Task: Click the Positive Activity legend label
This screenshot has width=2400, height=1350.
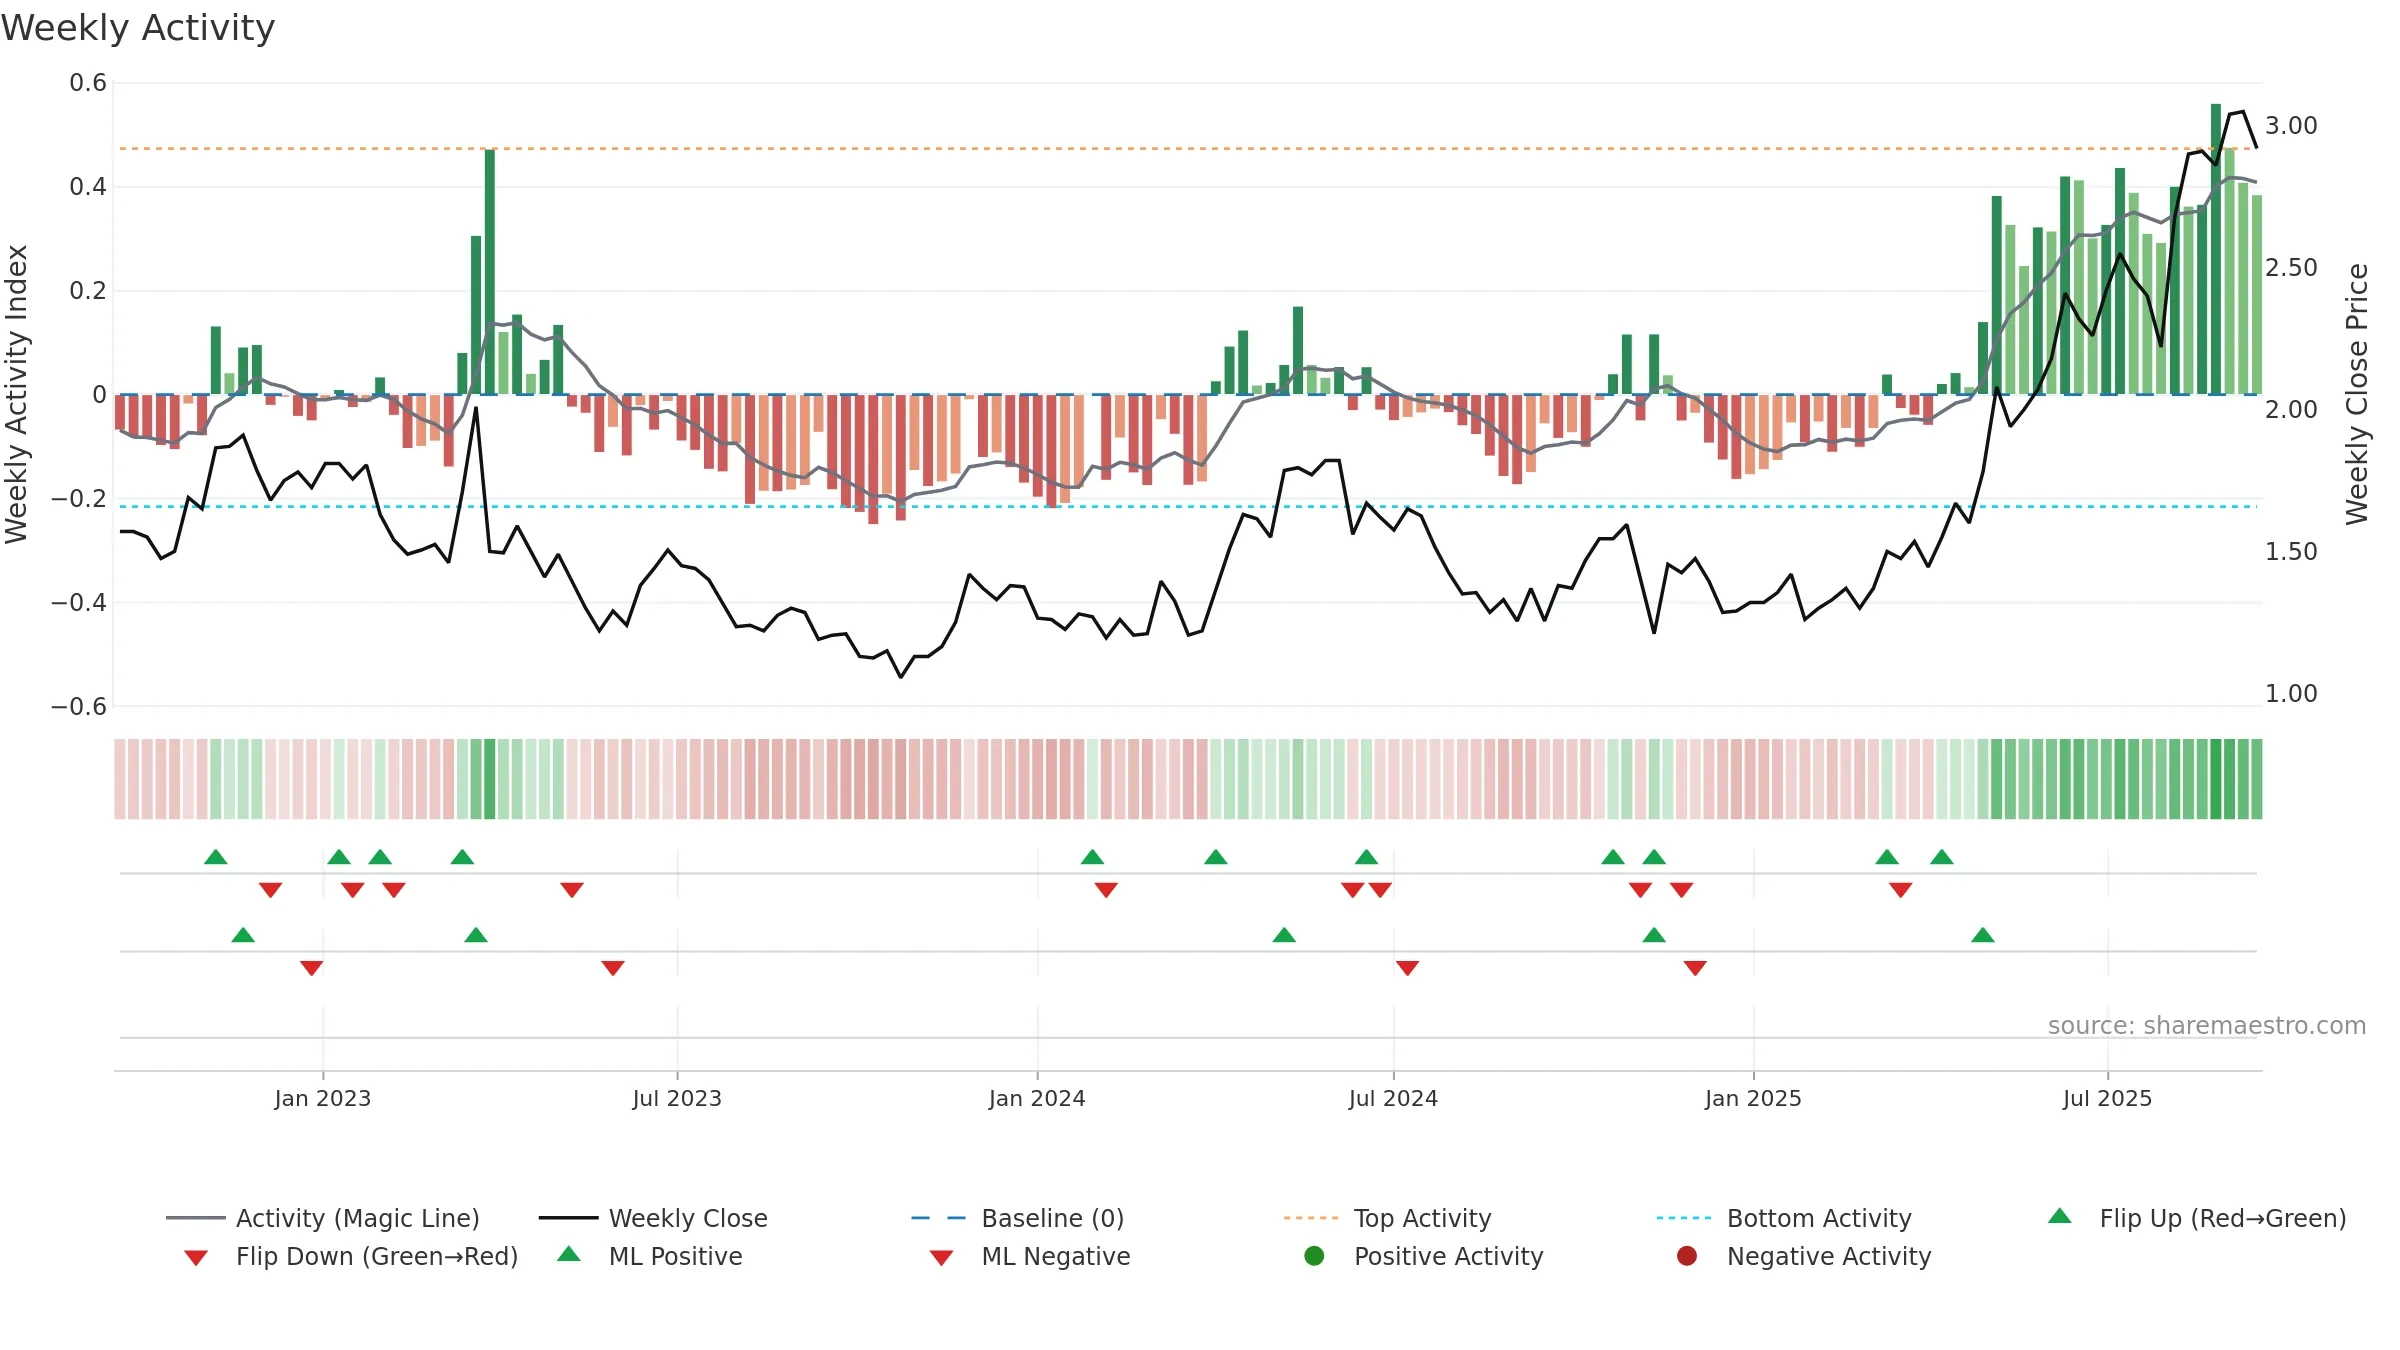Action: 1449,1256
